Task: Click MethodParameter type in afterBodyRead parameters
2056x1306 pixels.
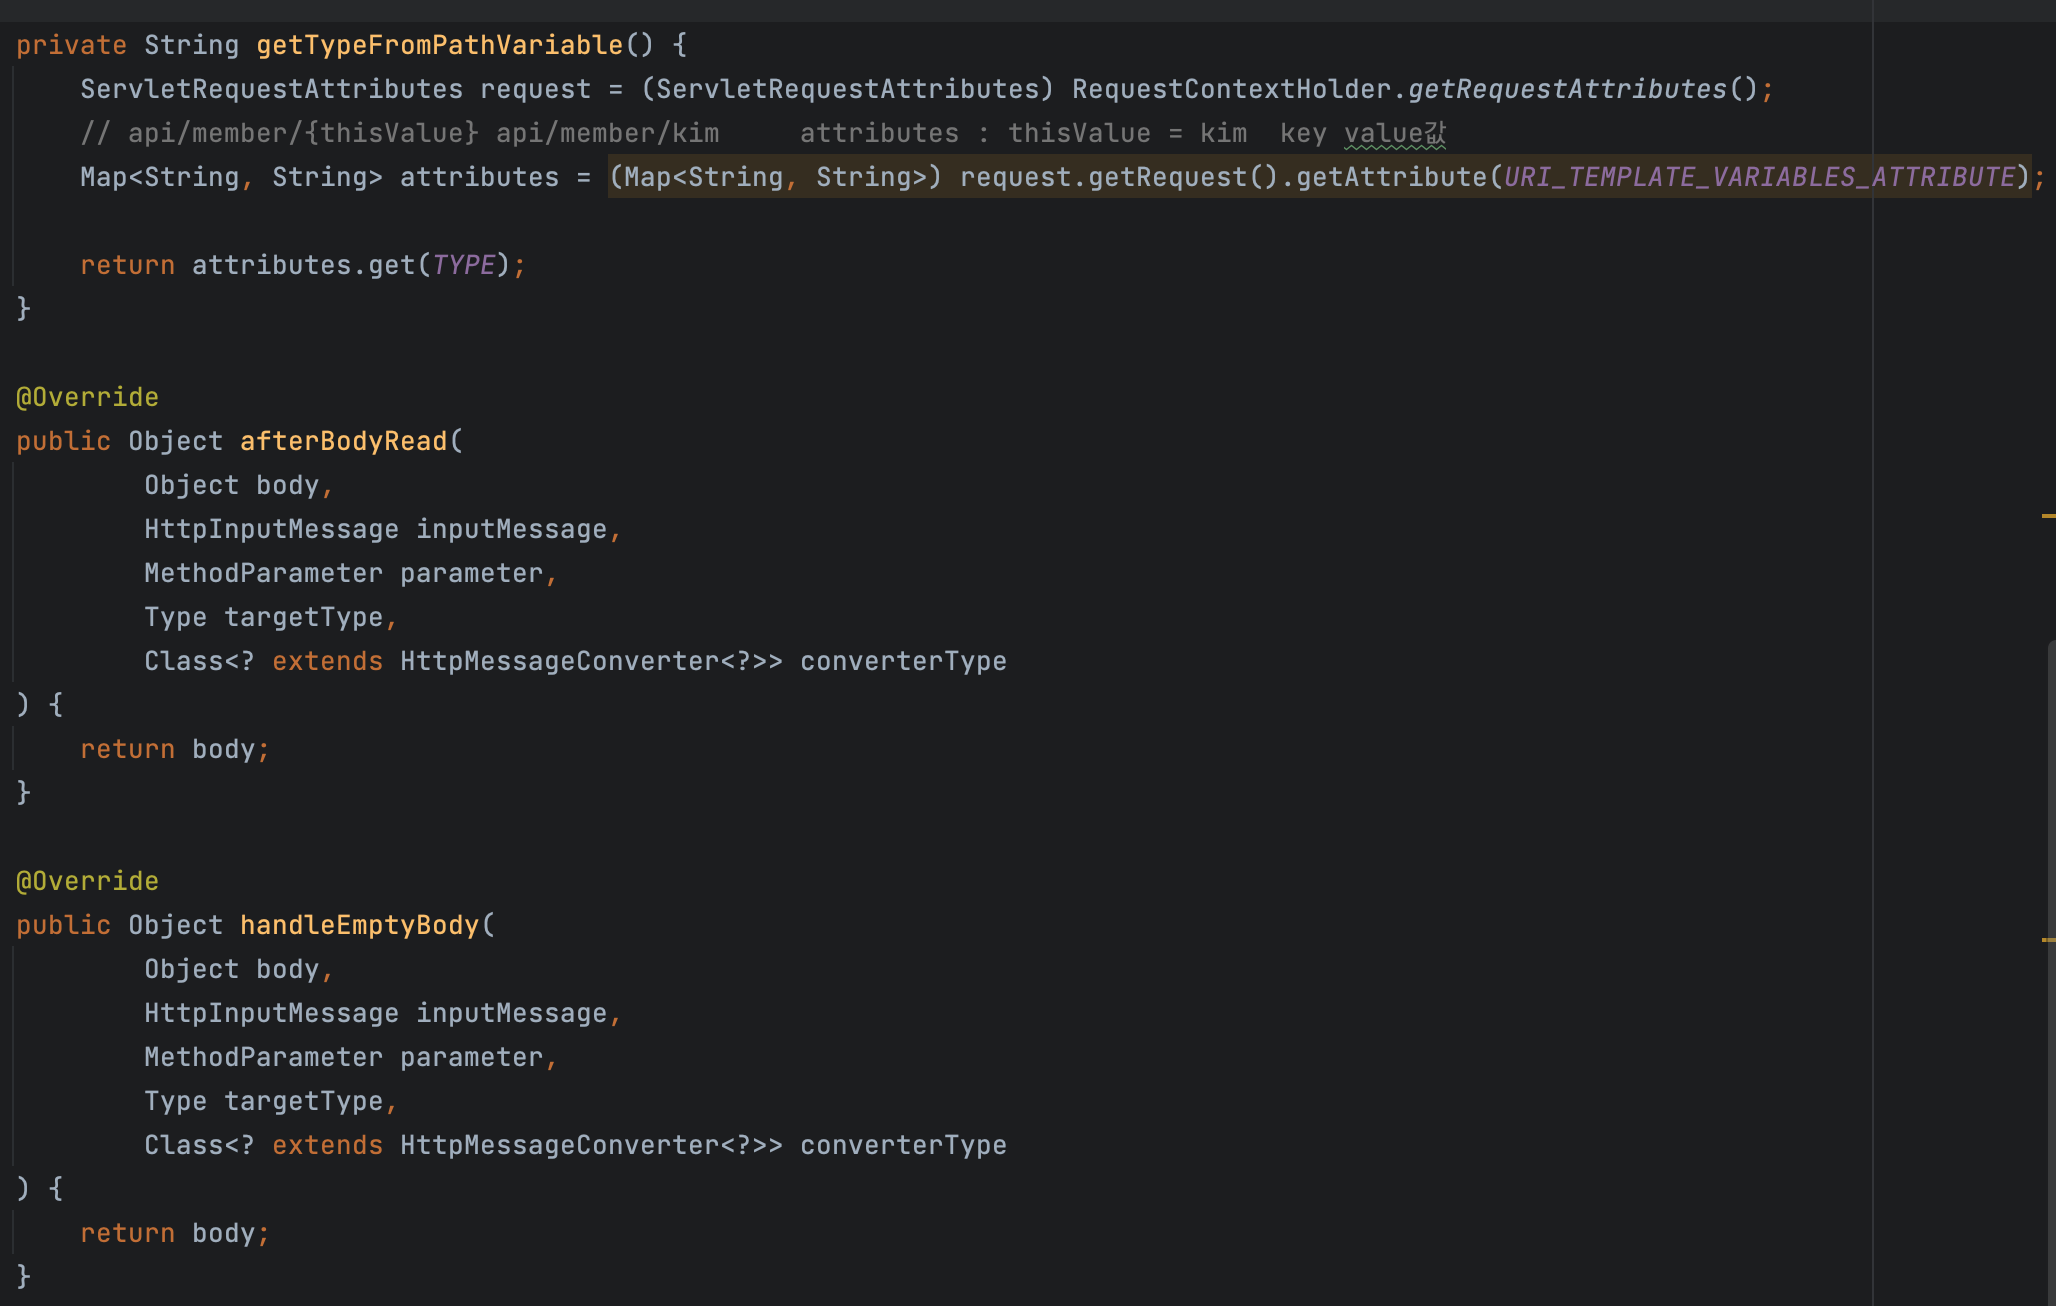Action: 263,573
